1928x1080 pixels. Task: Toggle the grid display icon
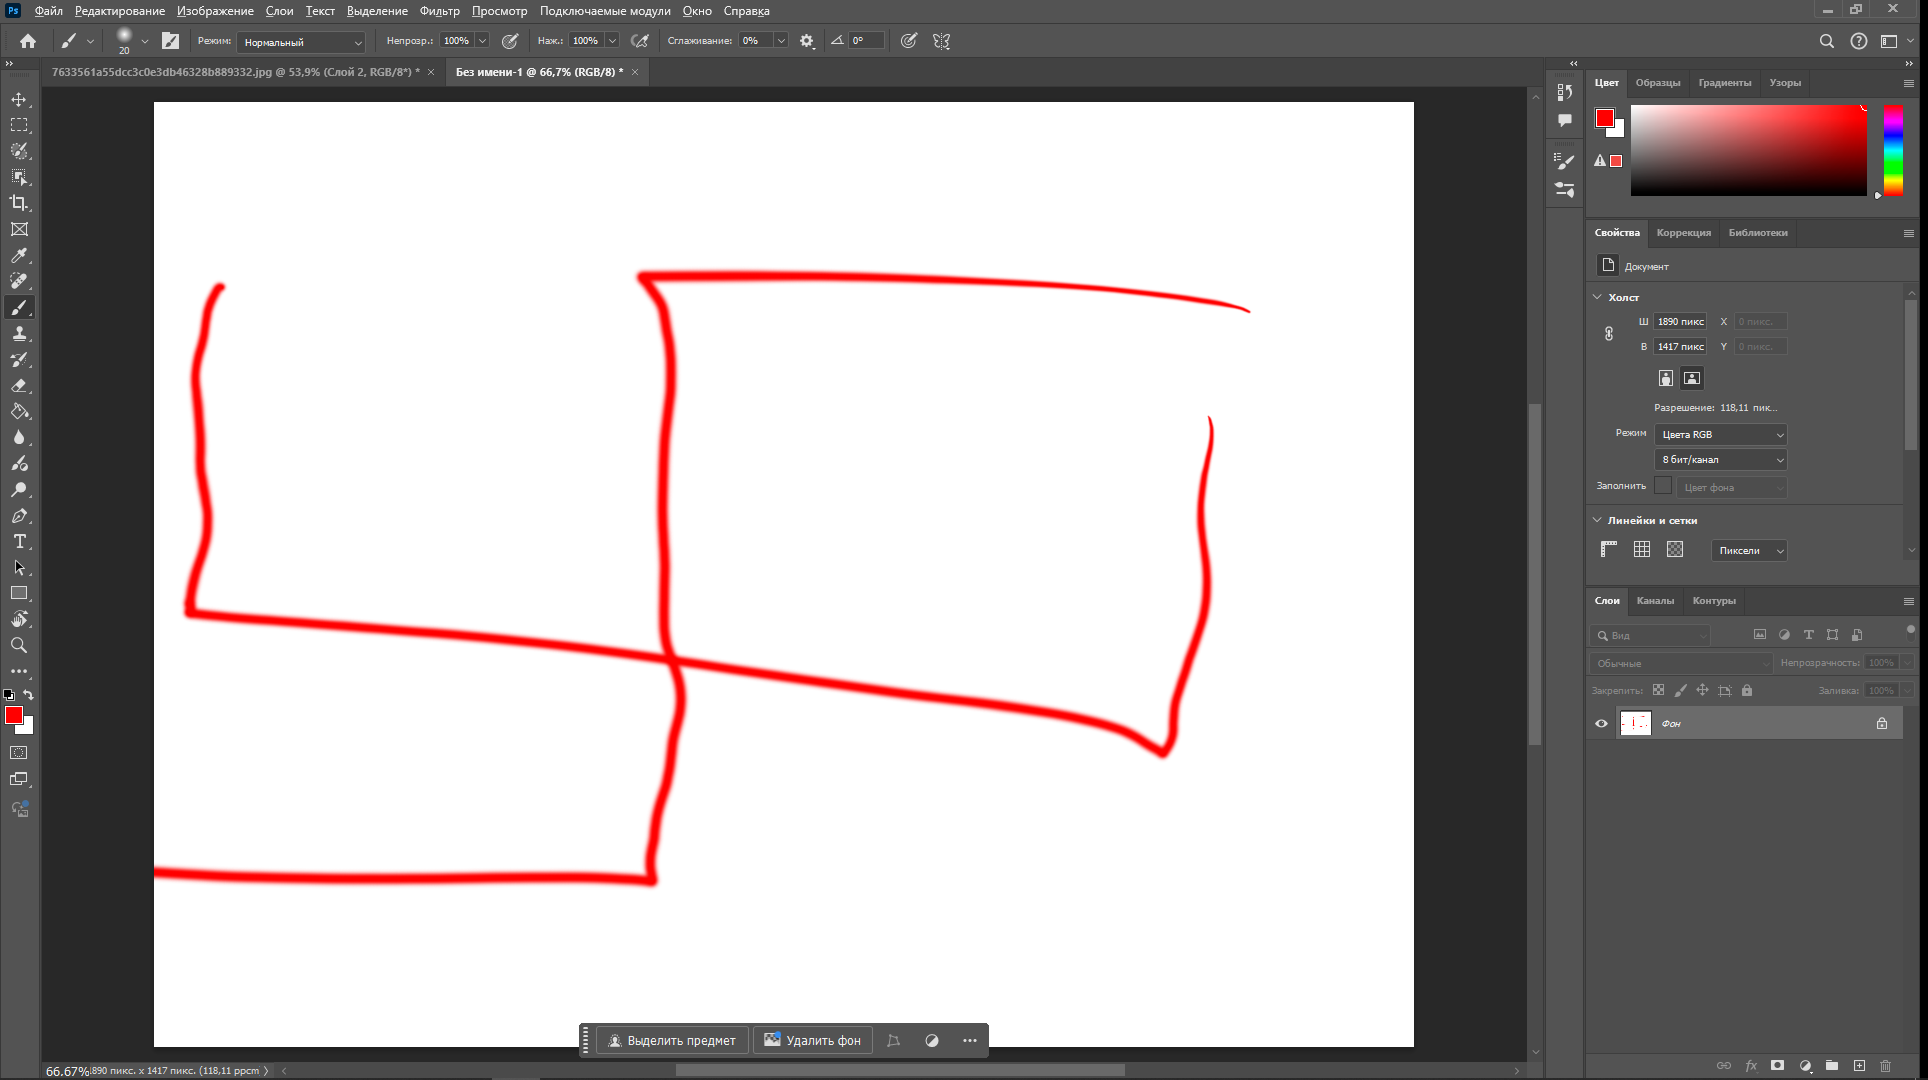(1642, 549)
